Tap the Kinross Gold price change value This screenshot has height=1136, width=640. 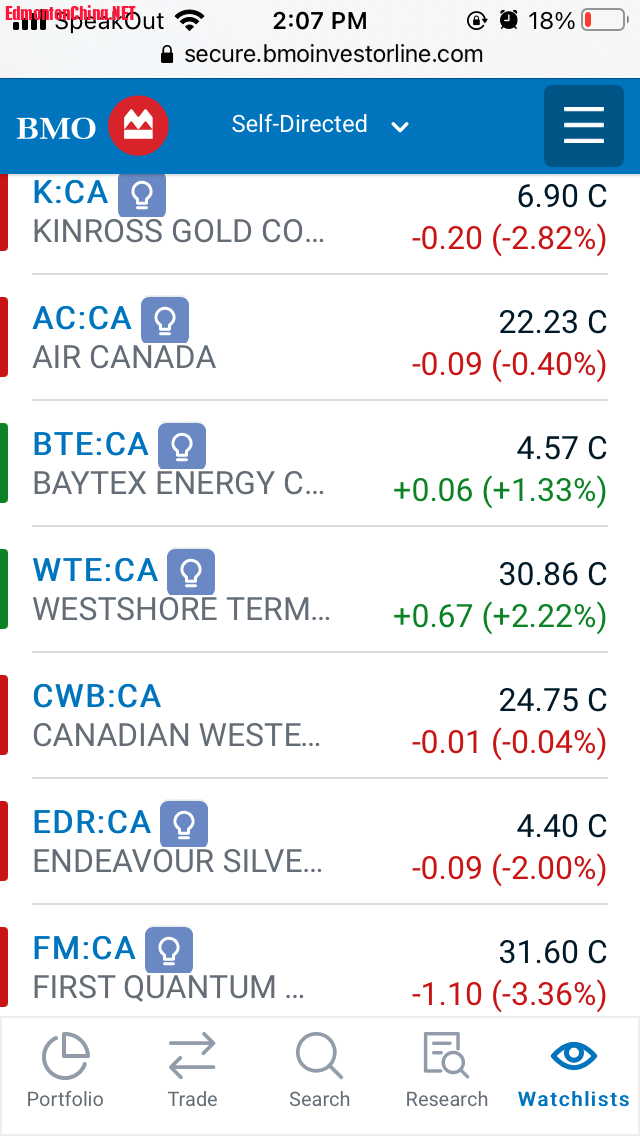click(509, 239)
